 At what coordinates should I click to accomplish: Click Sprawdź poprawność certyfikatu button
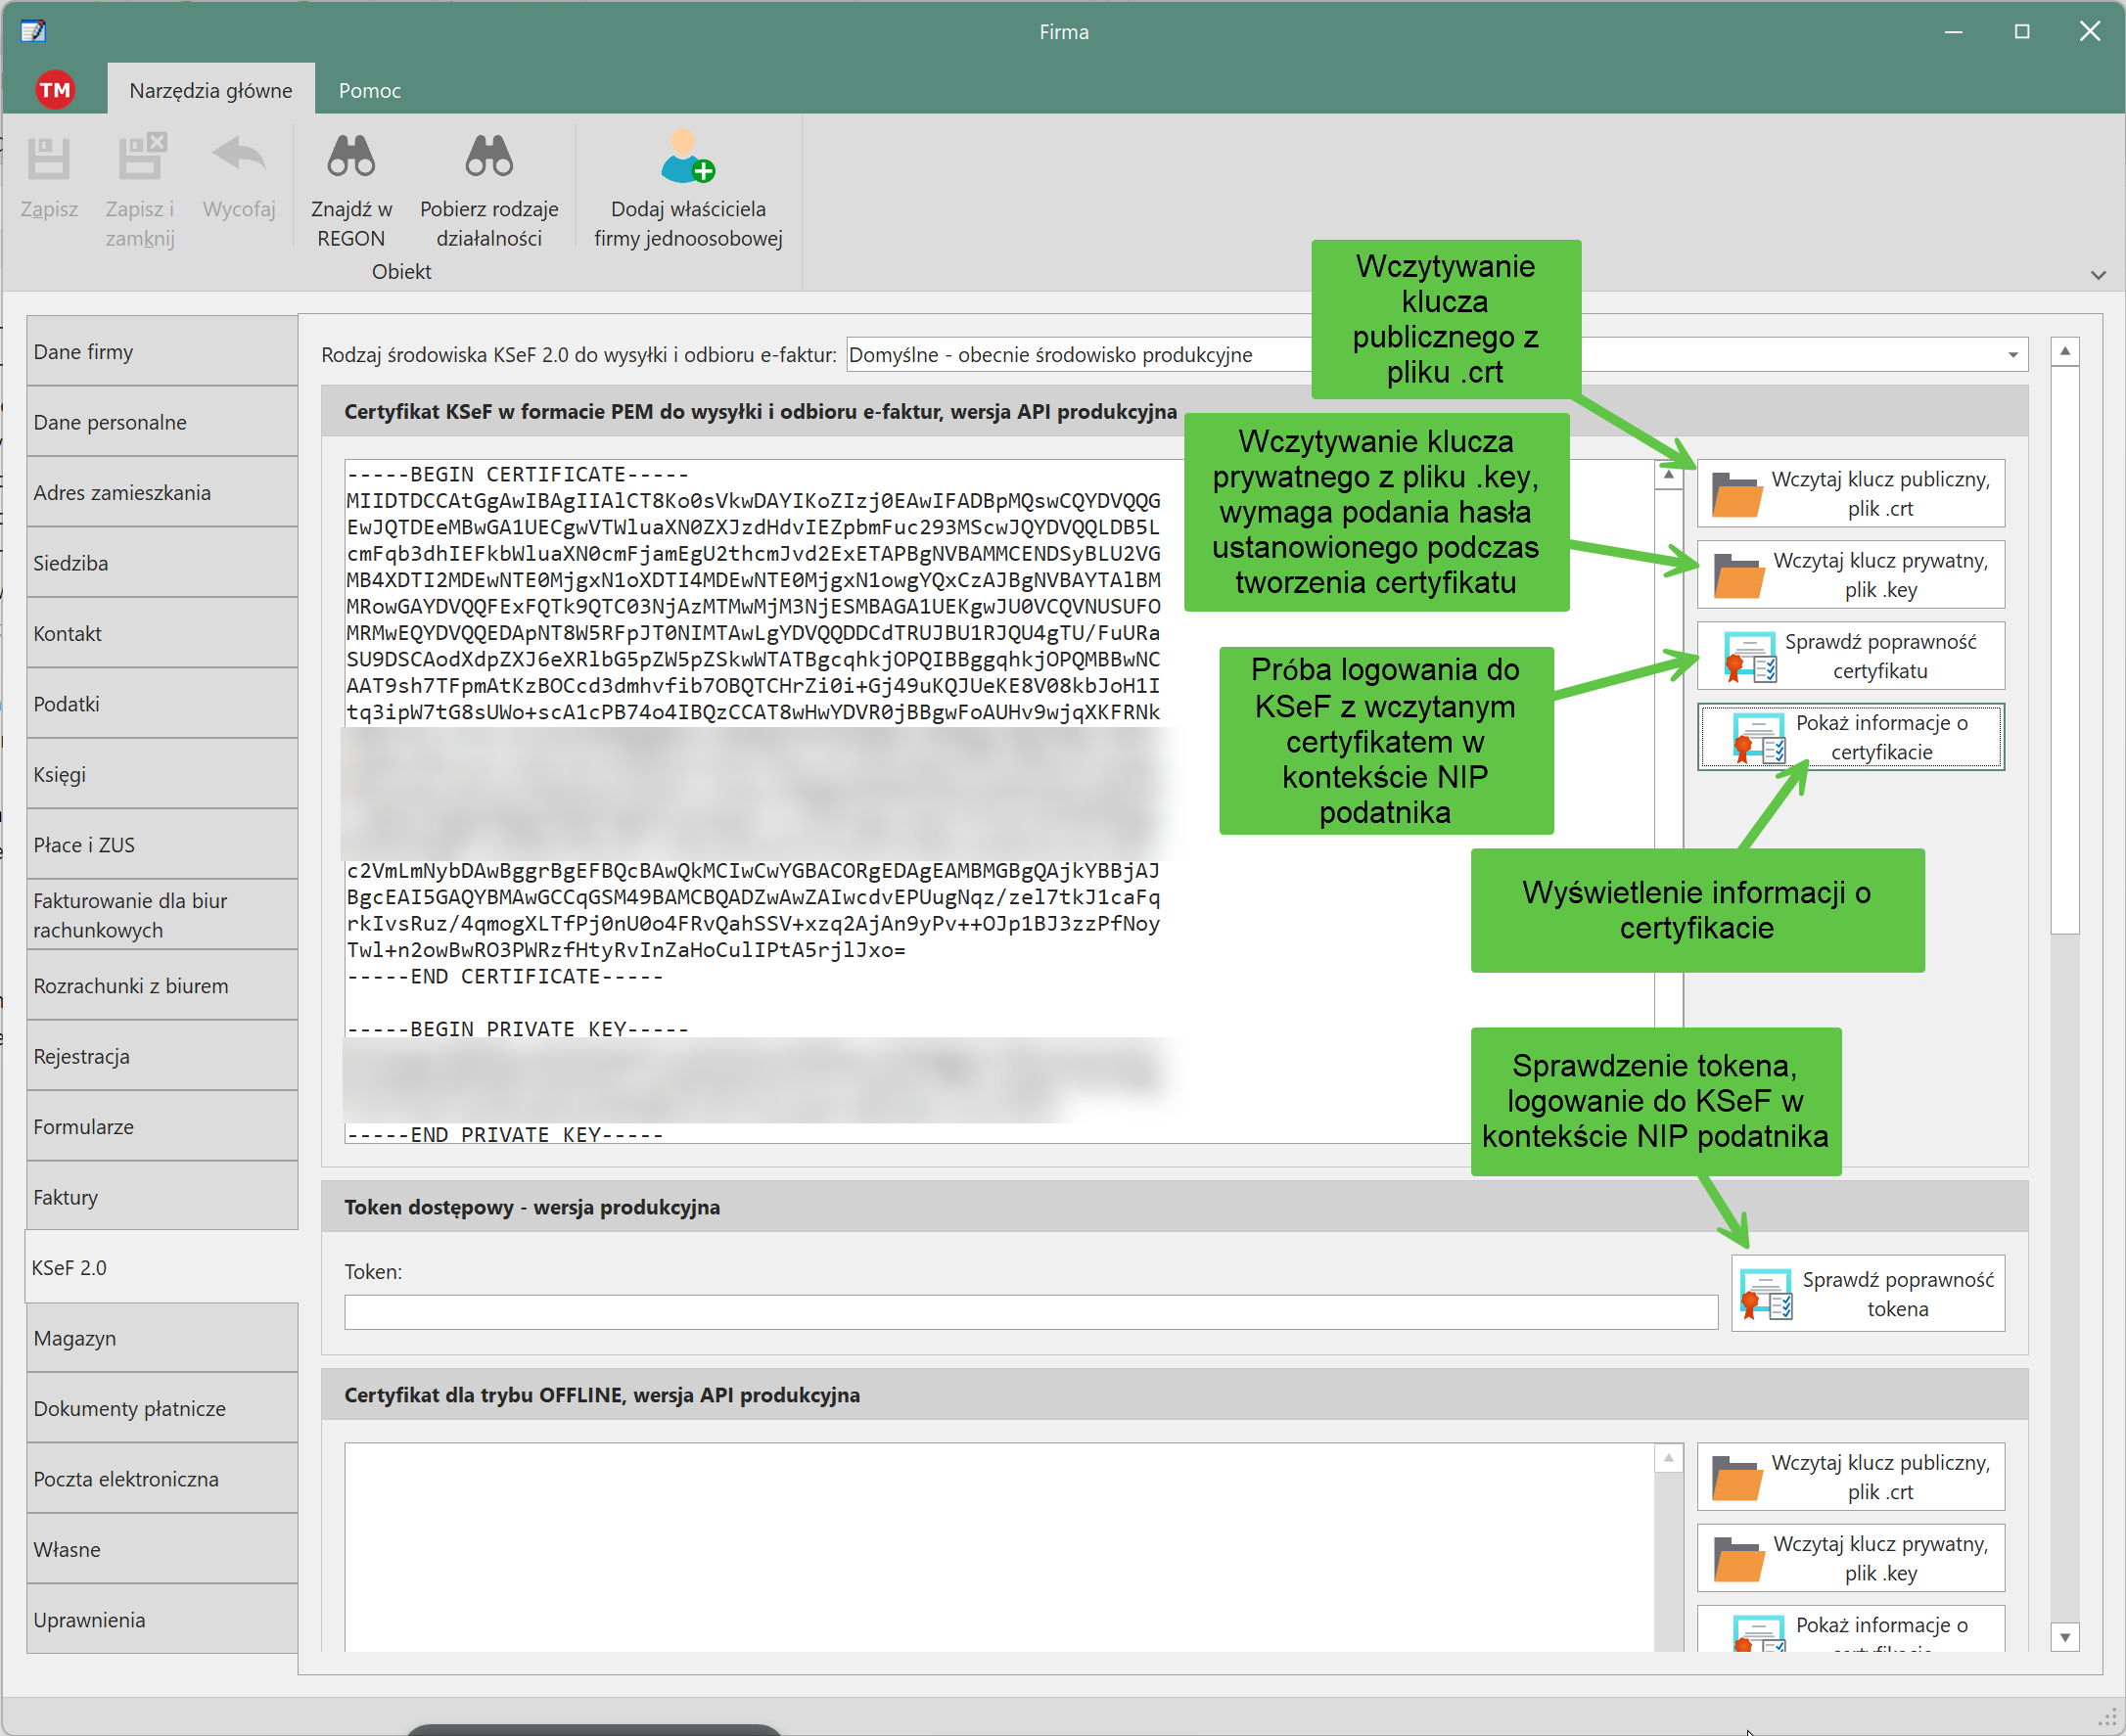tap(1850, 656)
